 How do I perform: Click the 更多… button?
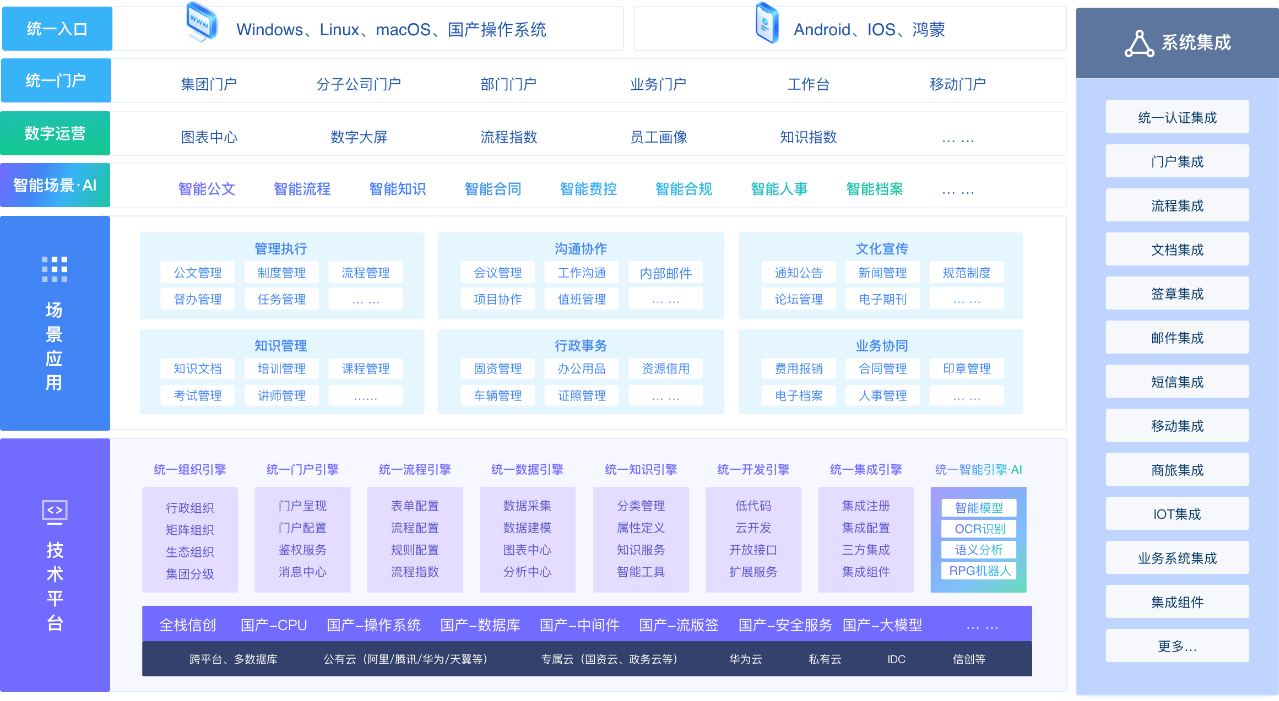click(1177, 645)
